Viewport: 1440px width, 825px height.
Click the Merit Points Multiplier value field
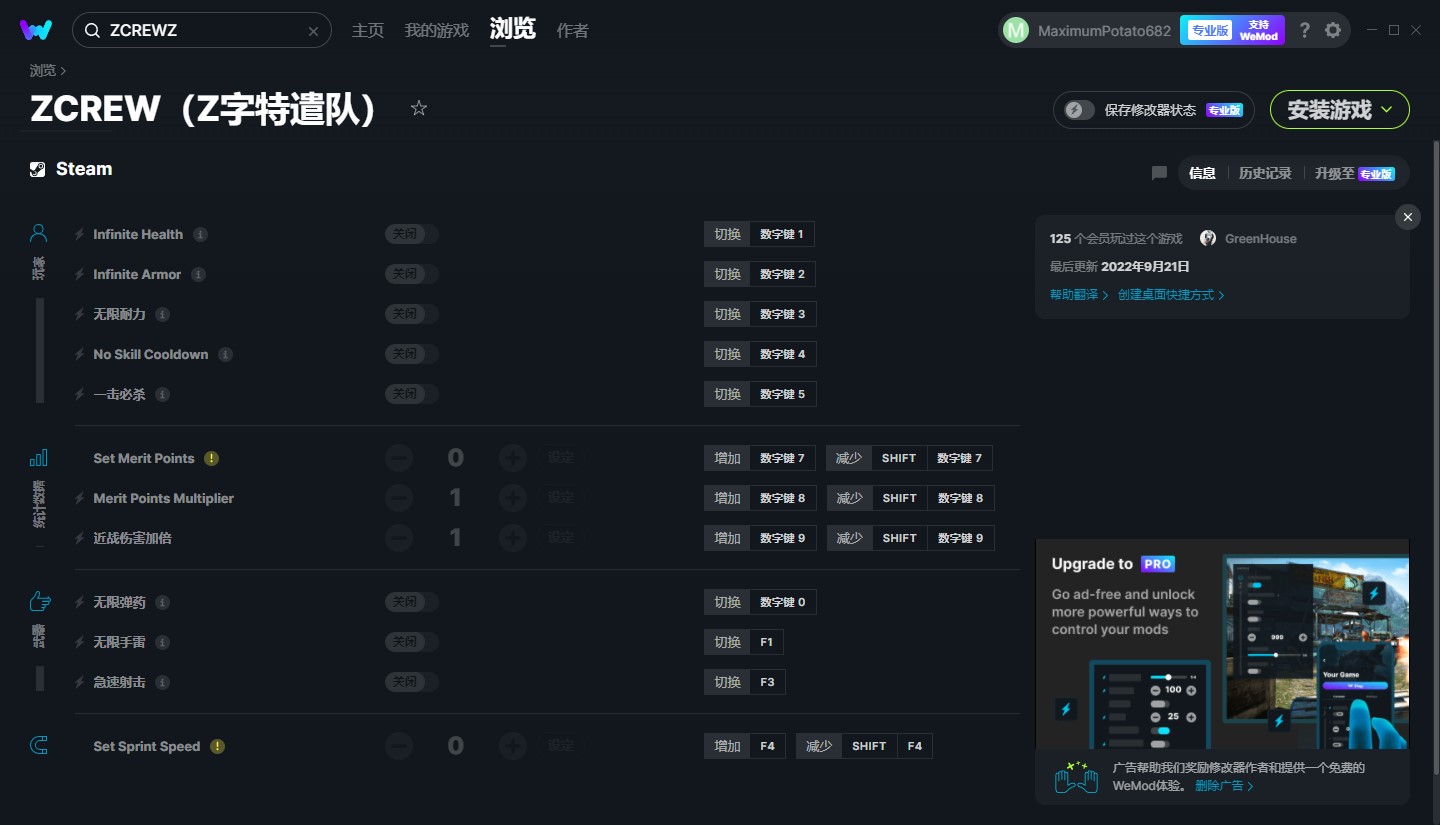(x=455, y=498)
